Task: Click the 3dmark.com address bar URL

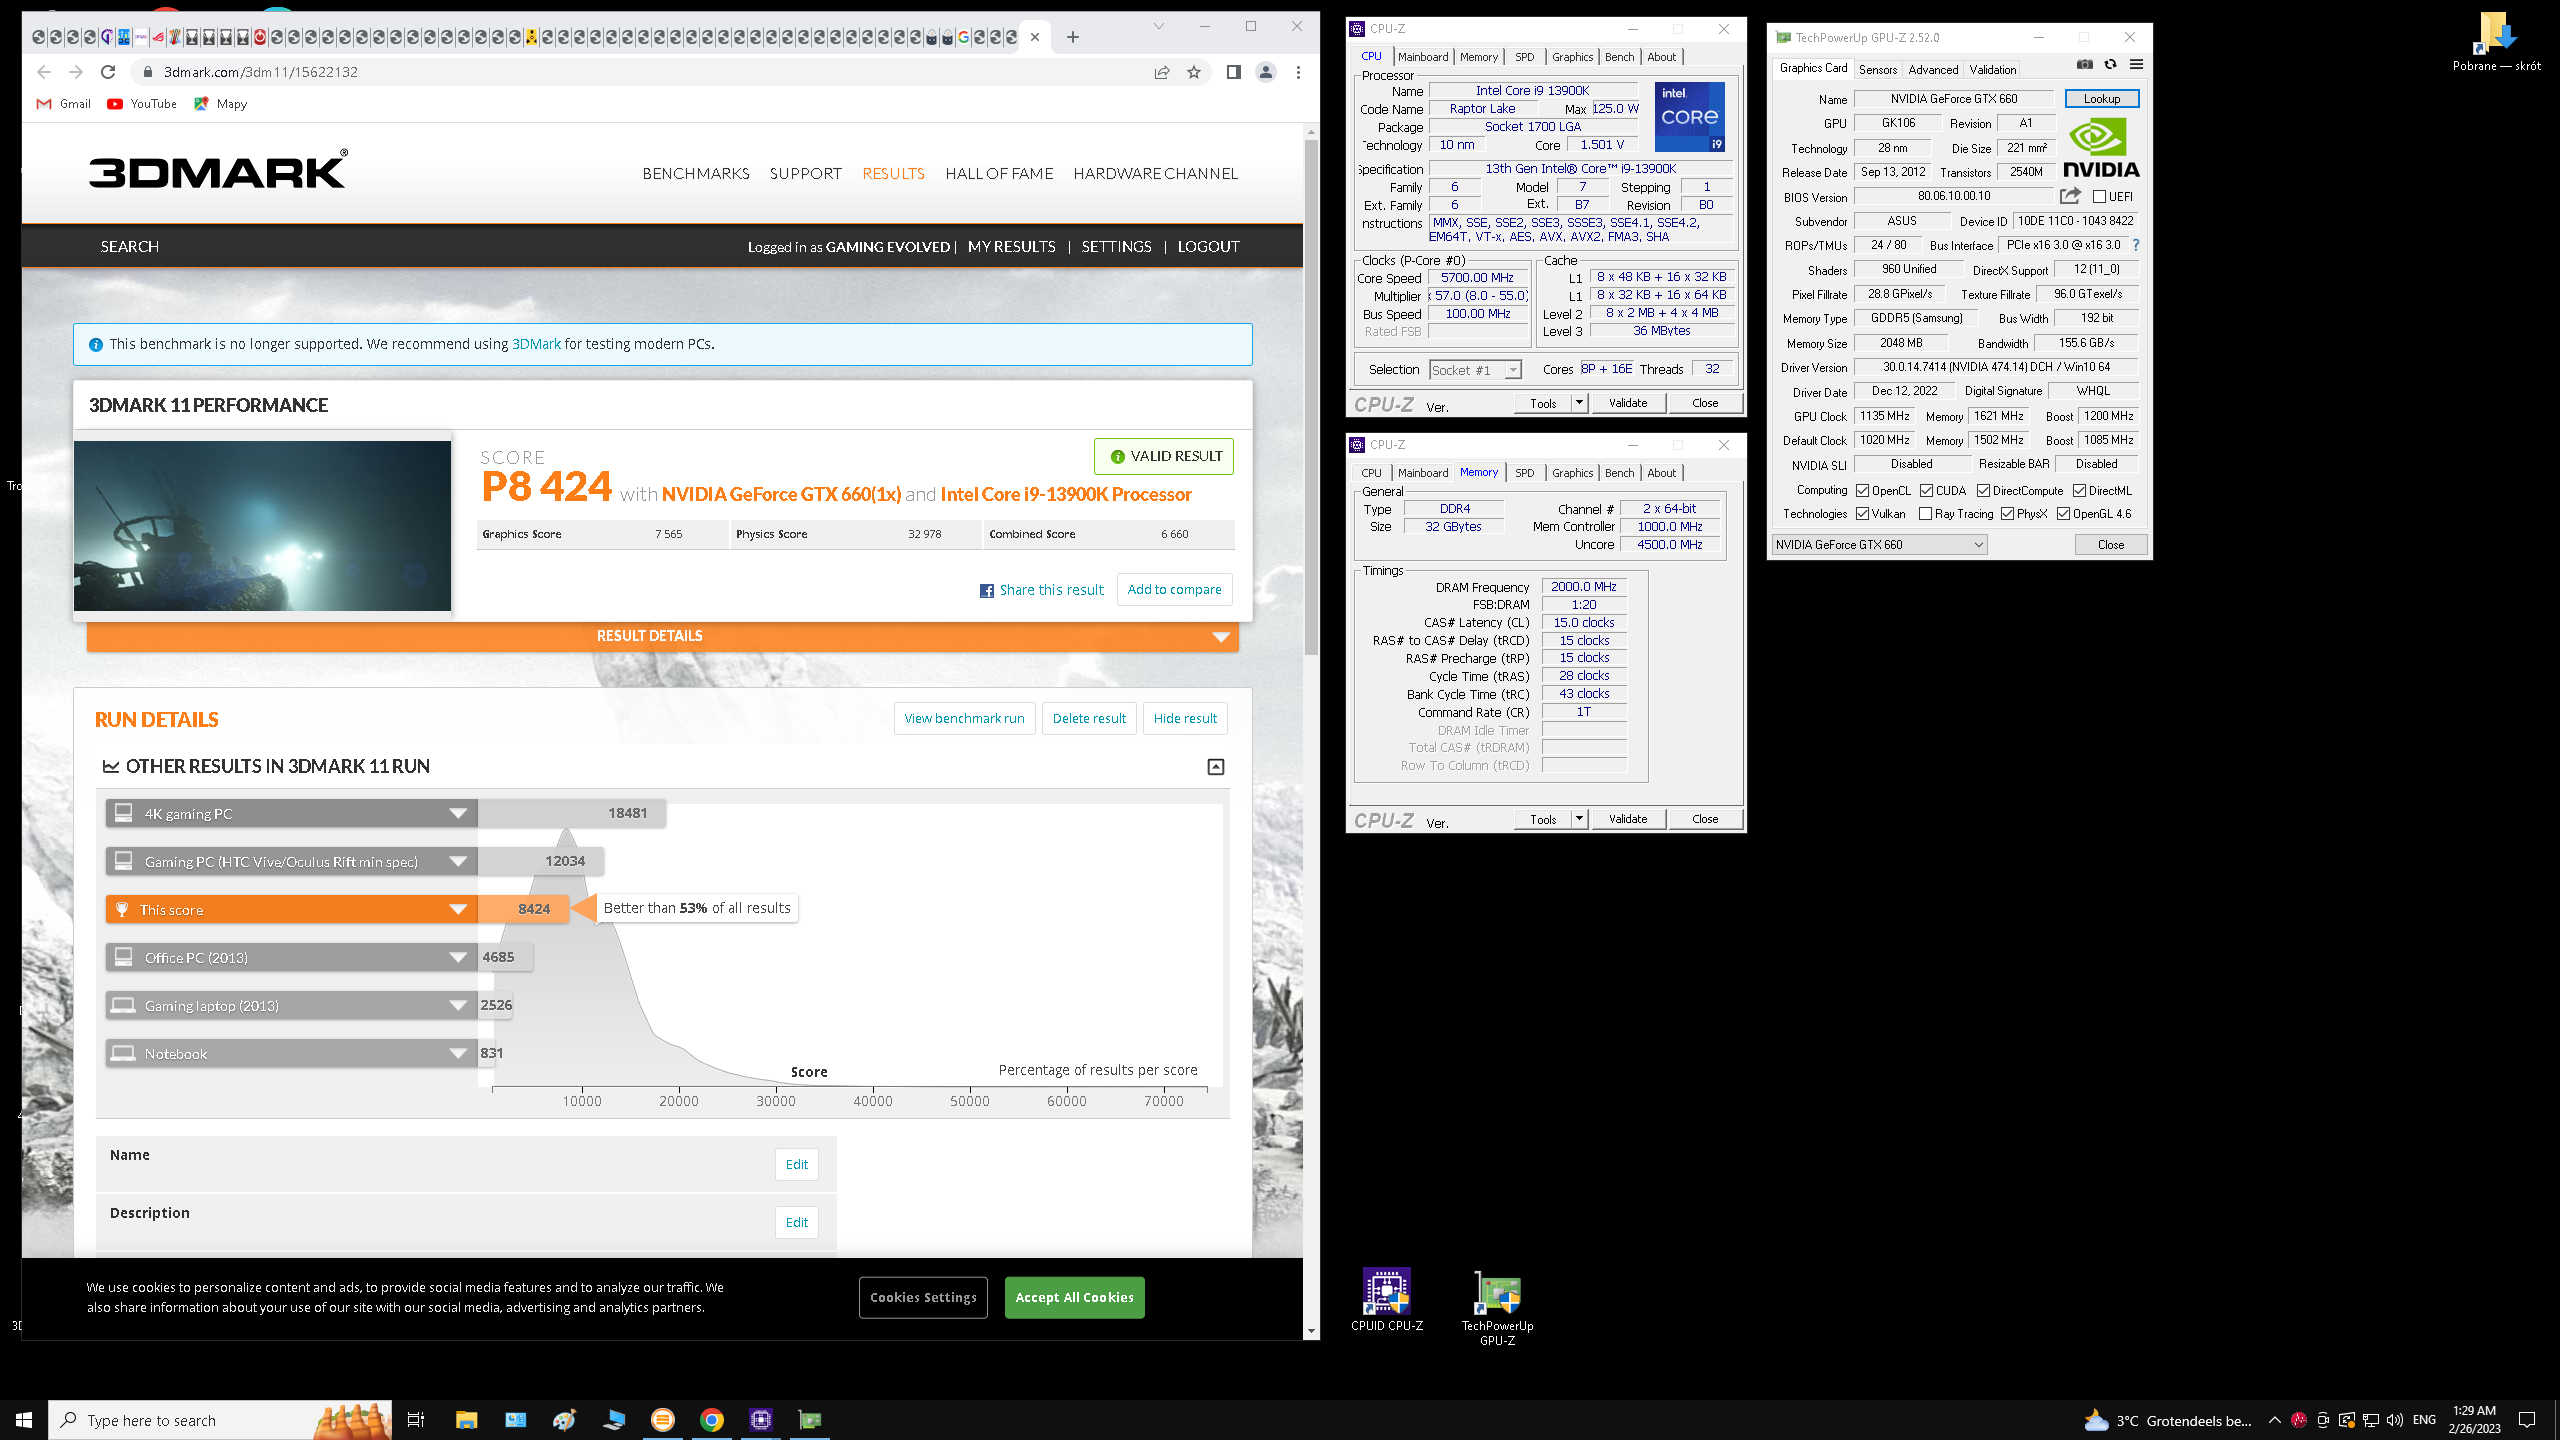Action: pos(260,72)
